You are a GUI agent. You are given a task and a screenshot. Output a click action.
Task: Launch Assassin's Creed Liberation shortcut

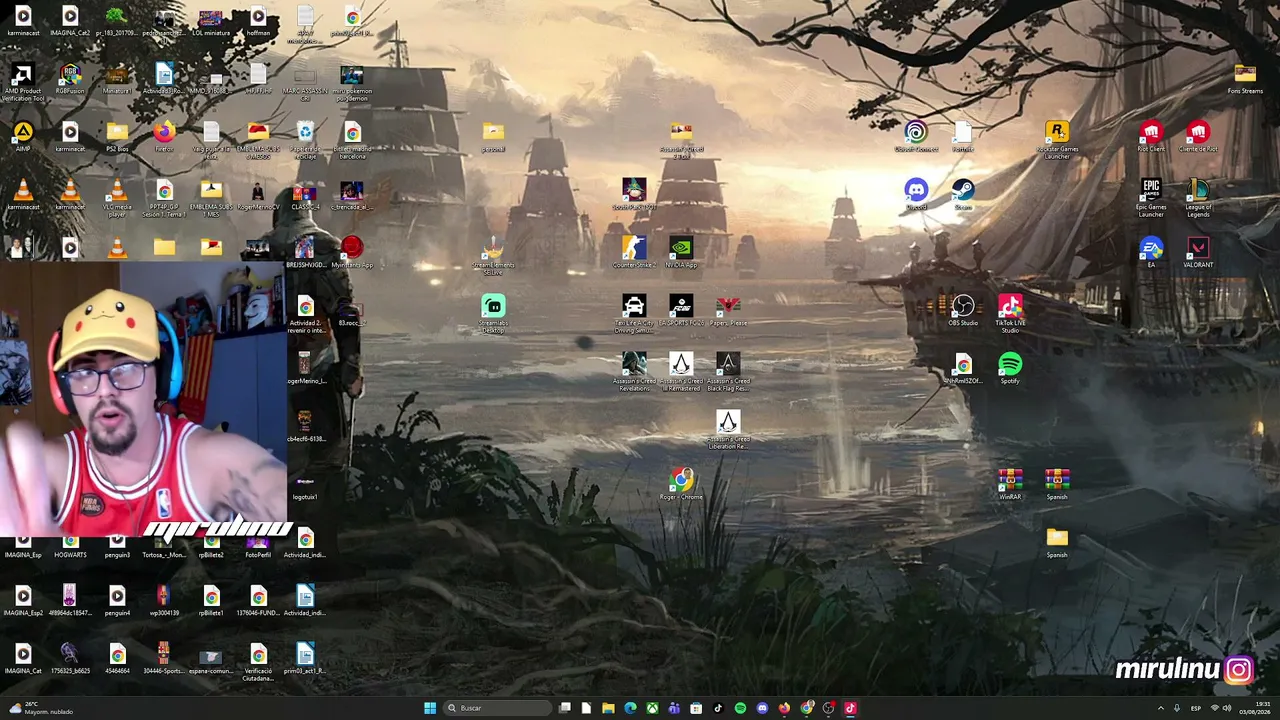pyautogui.click(x=728, y=430)
